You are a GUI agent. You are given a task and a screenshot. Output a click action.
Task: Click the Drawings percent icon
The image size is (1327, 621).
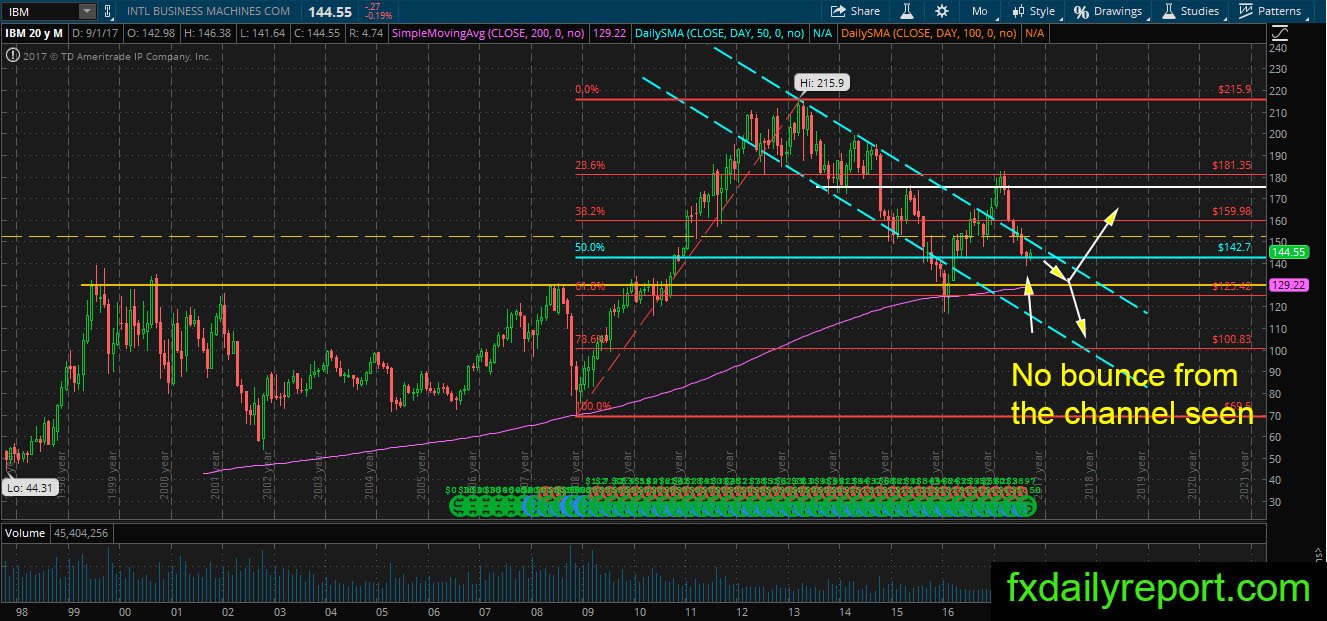coord(1082,11)
